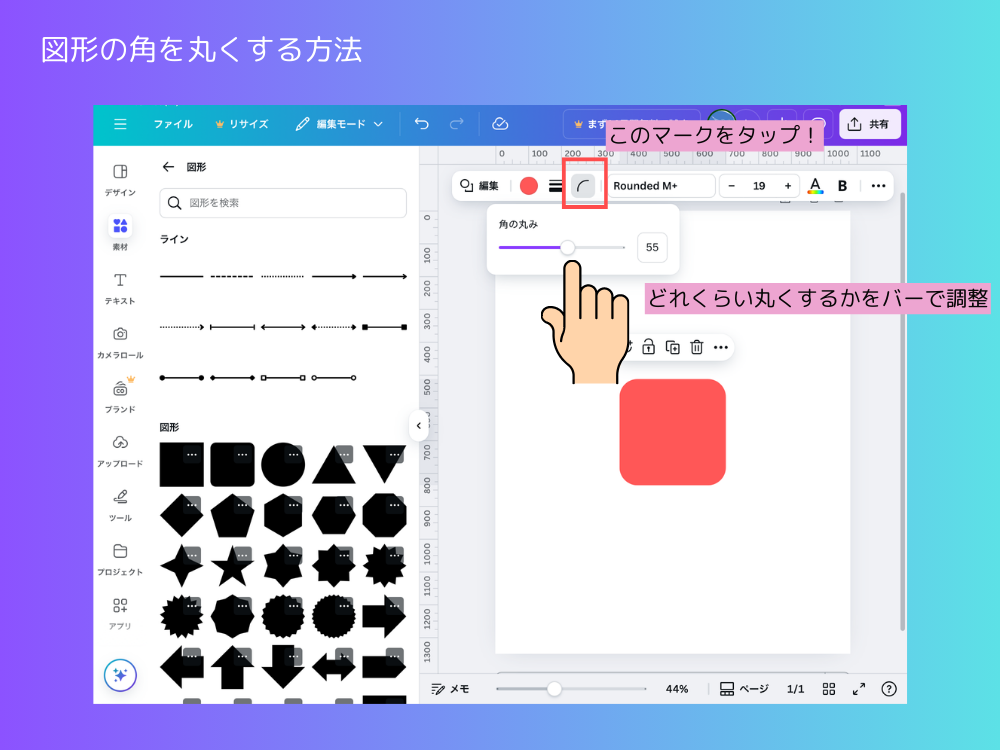Click the corner rounding icon in the toolbar

pos(584,185)
